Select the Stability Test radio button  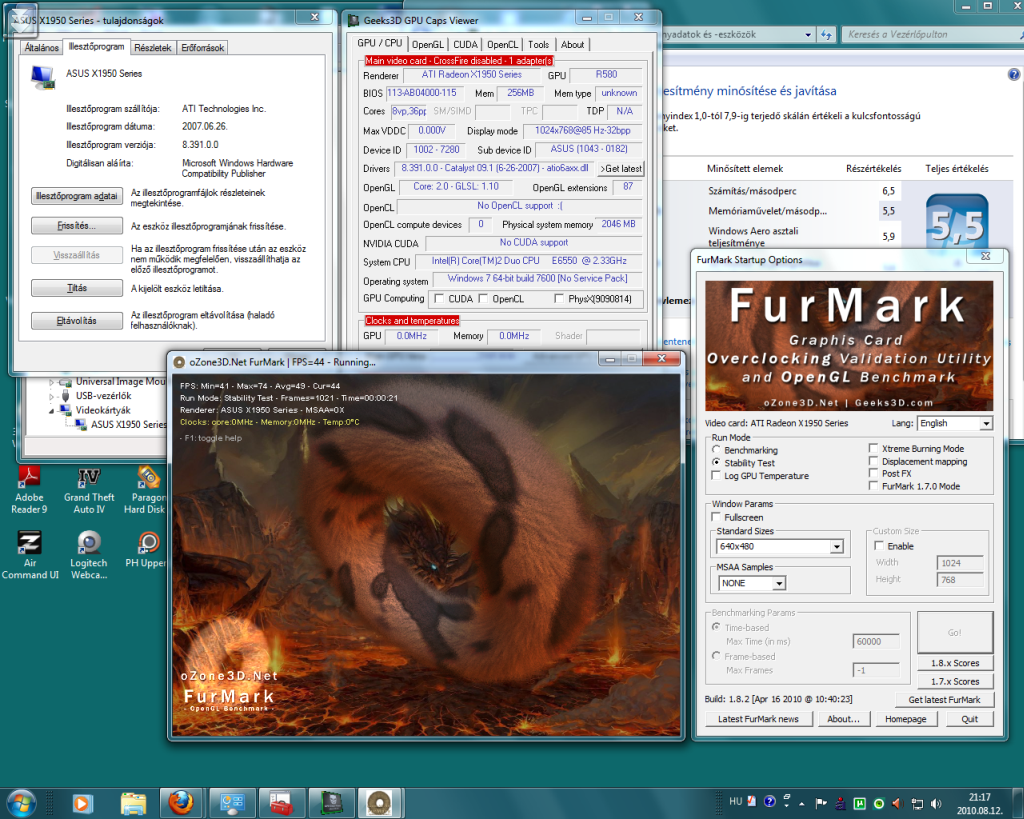pyautogui.click(x=716, y=462)
